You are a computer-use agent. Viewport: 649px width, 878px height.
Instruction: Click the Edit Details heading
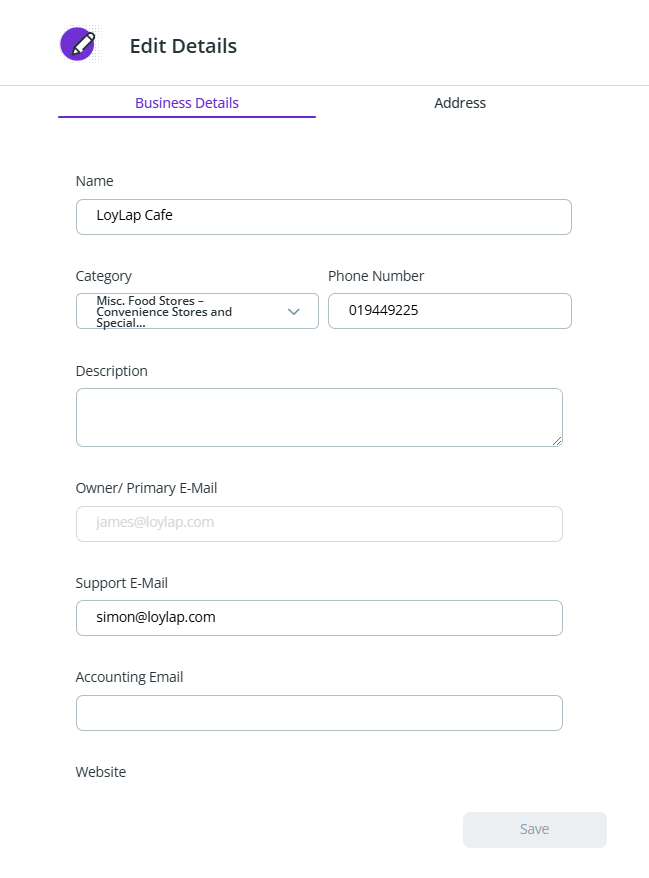click(183, 46)
